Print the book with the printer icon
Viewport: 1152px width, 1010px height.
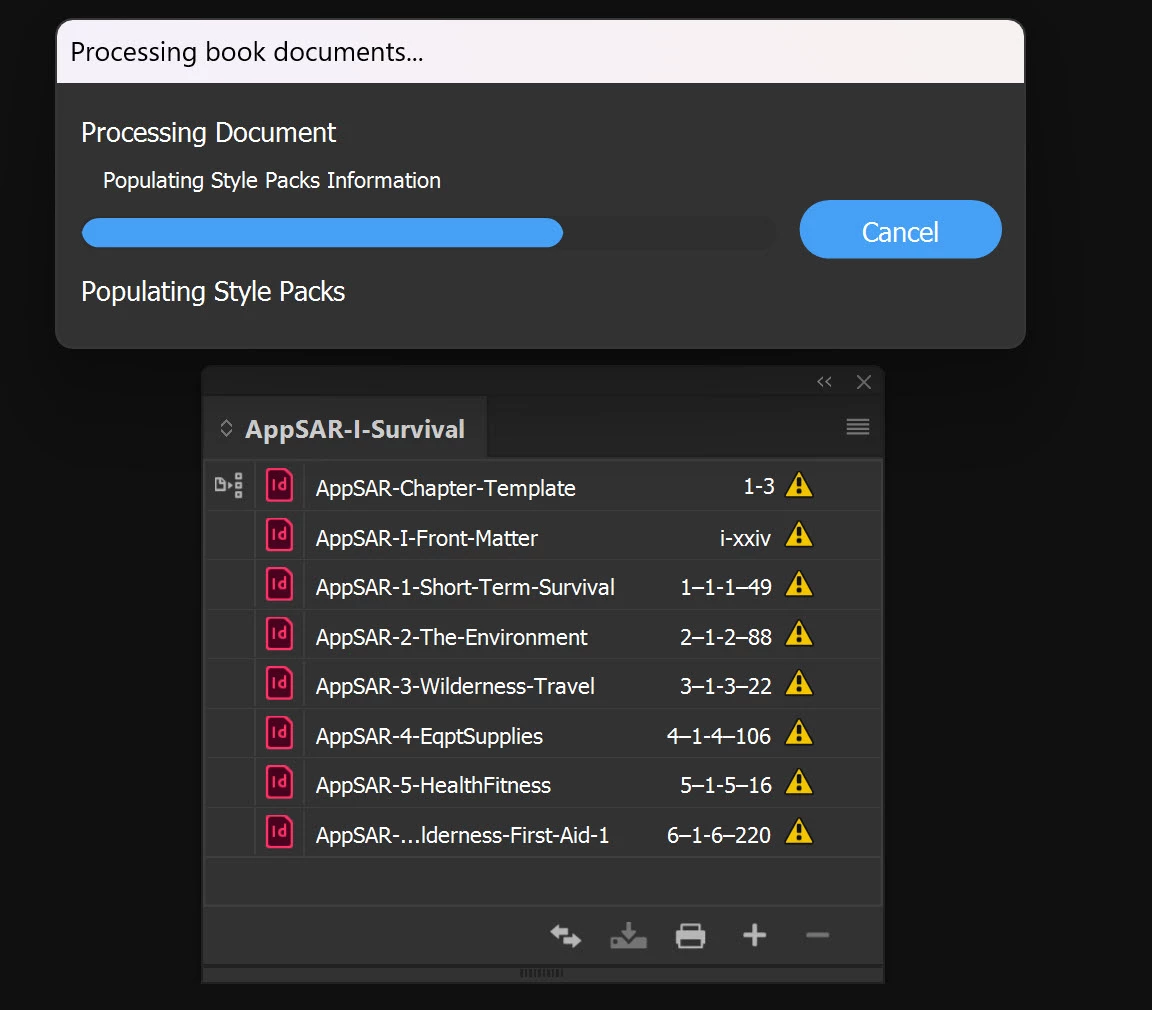point(691,936)
